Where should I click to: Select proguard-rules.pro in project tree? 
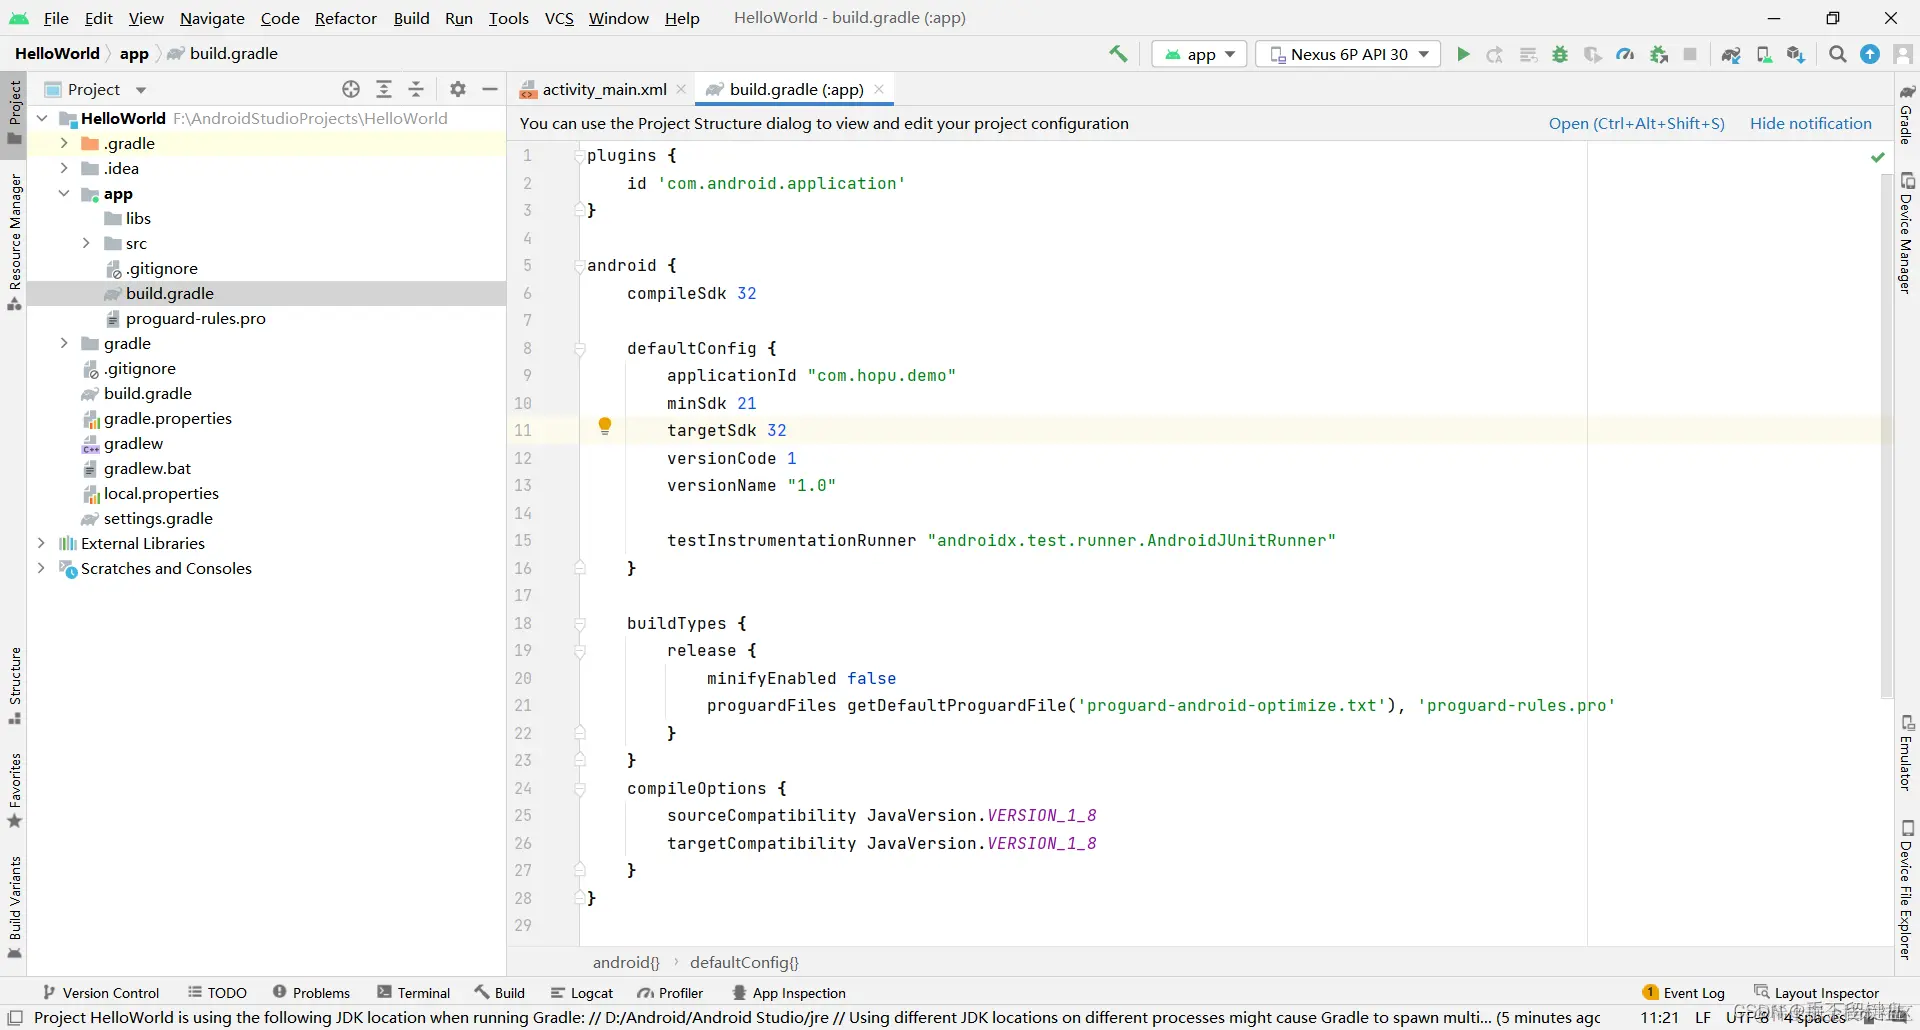pyautogui.click(x=196, y=318)
